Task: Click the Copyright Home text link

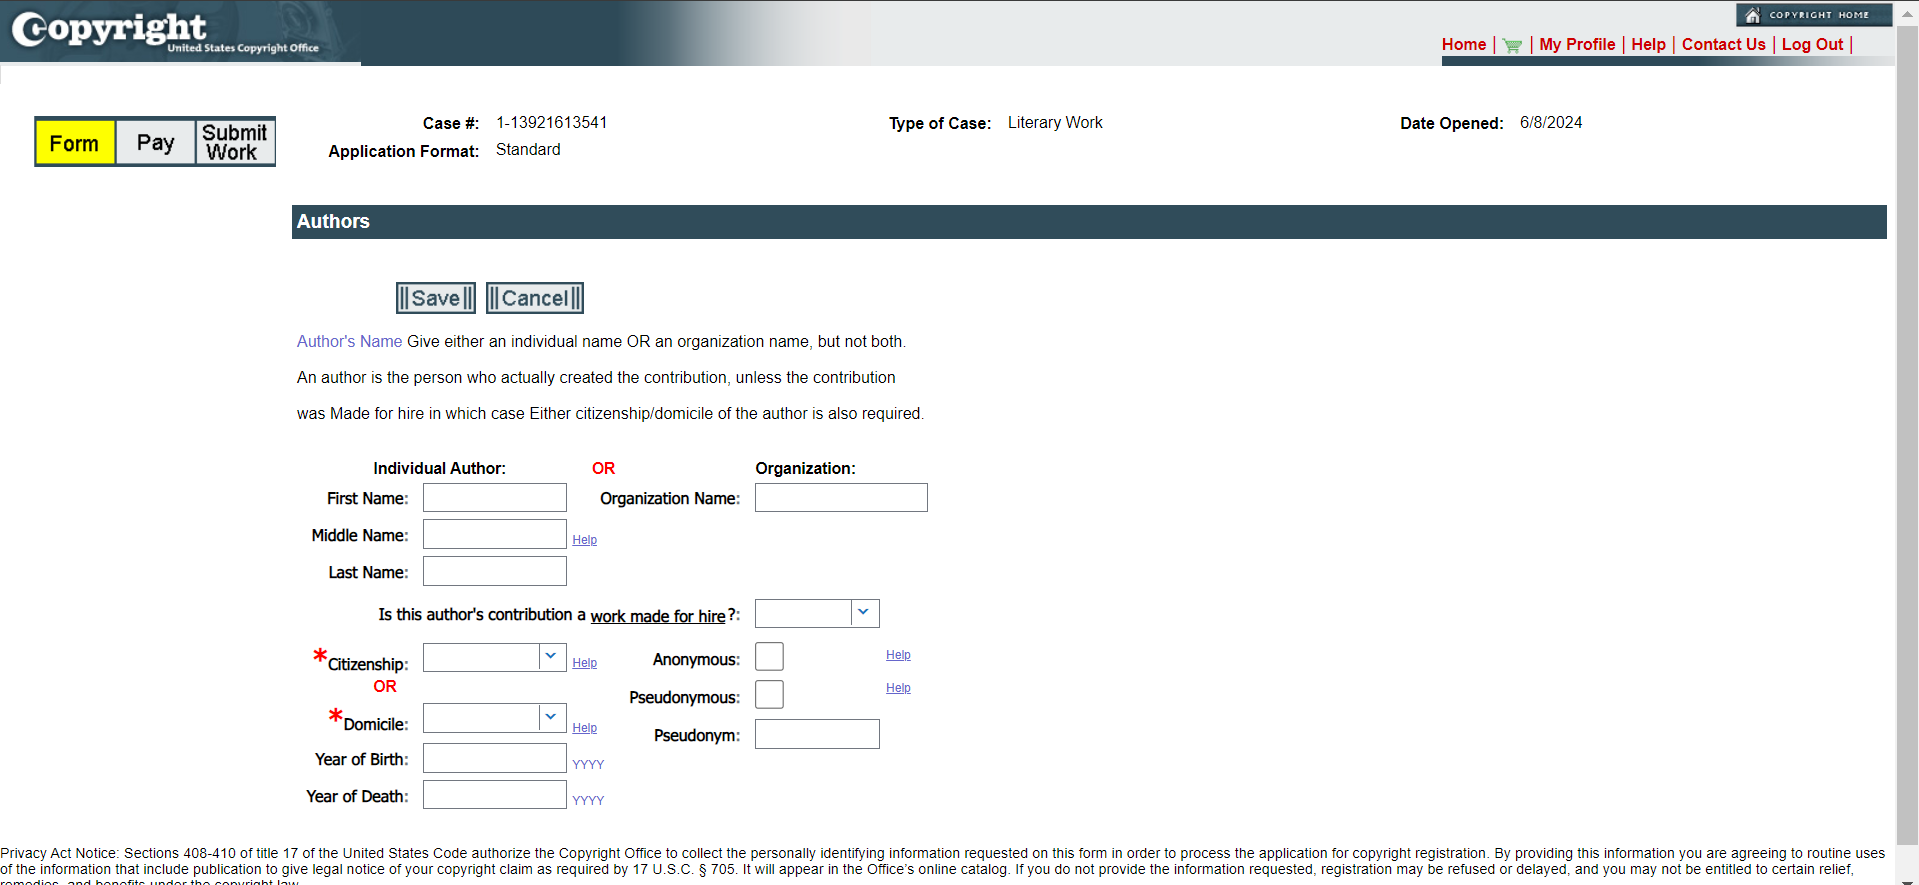Action: click(1819, 15)
